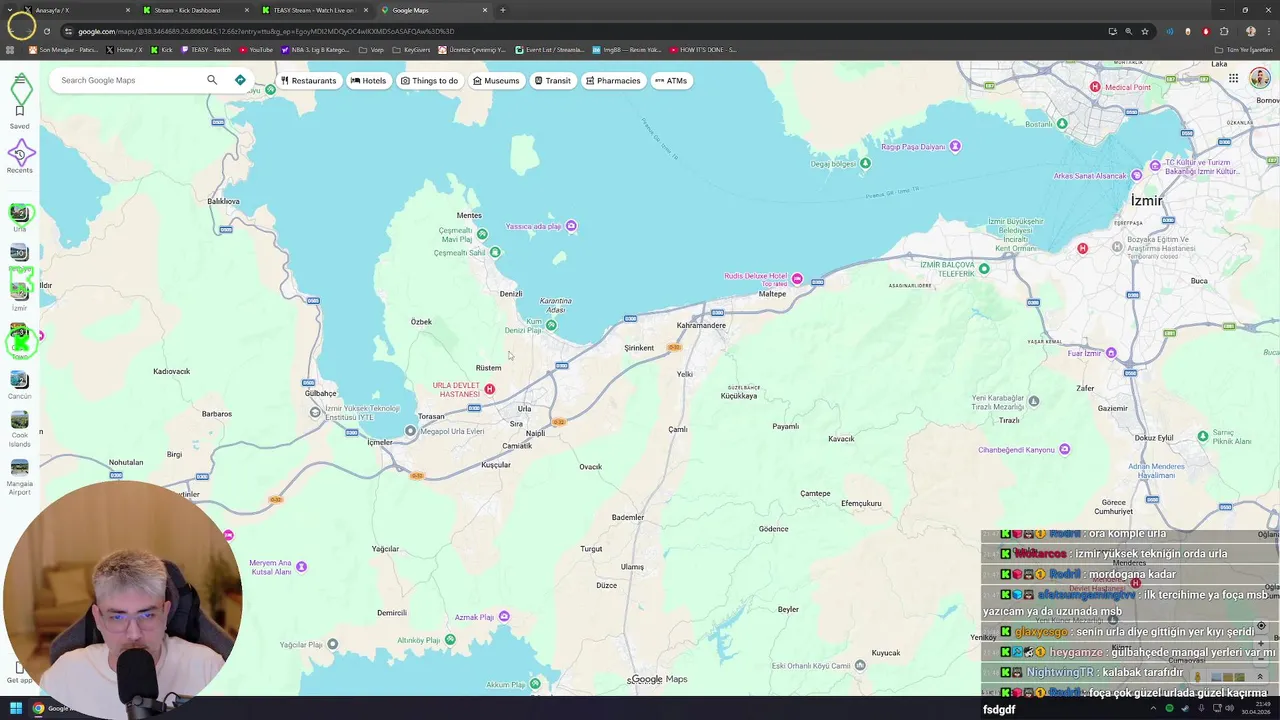Select the Ragıp Paşa Dalyanı marker
The height and width of the screenshot is (720, 1280).
point(955,147)
